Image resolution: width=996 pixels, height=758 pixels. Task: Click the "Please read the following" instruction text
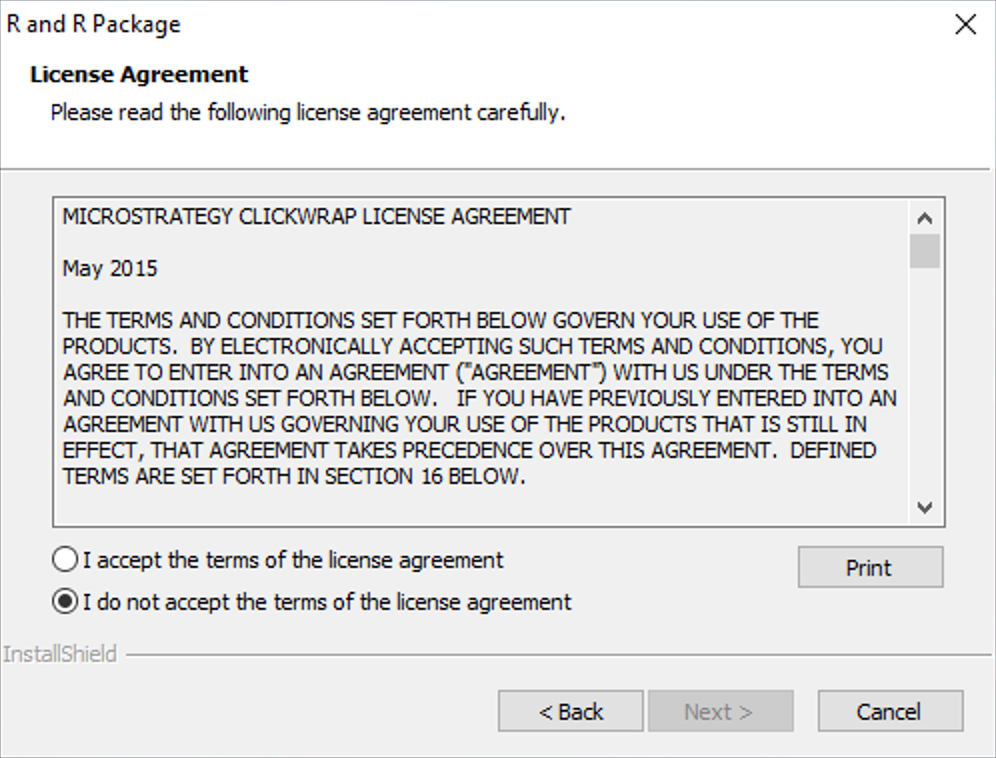click(x=308, y=112)
